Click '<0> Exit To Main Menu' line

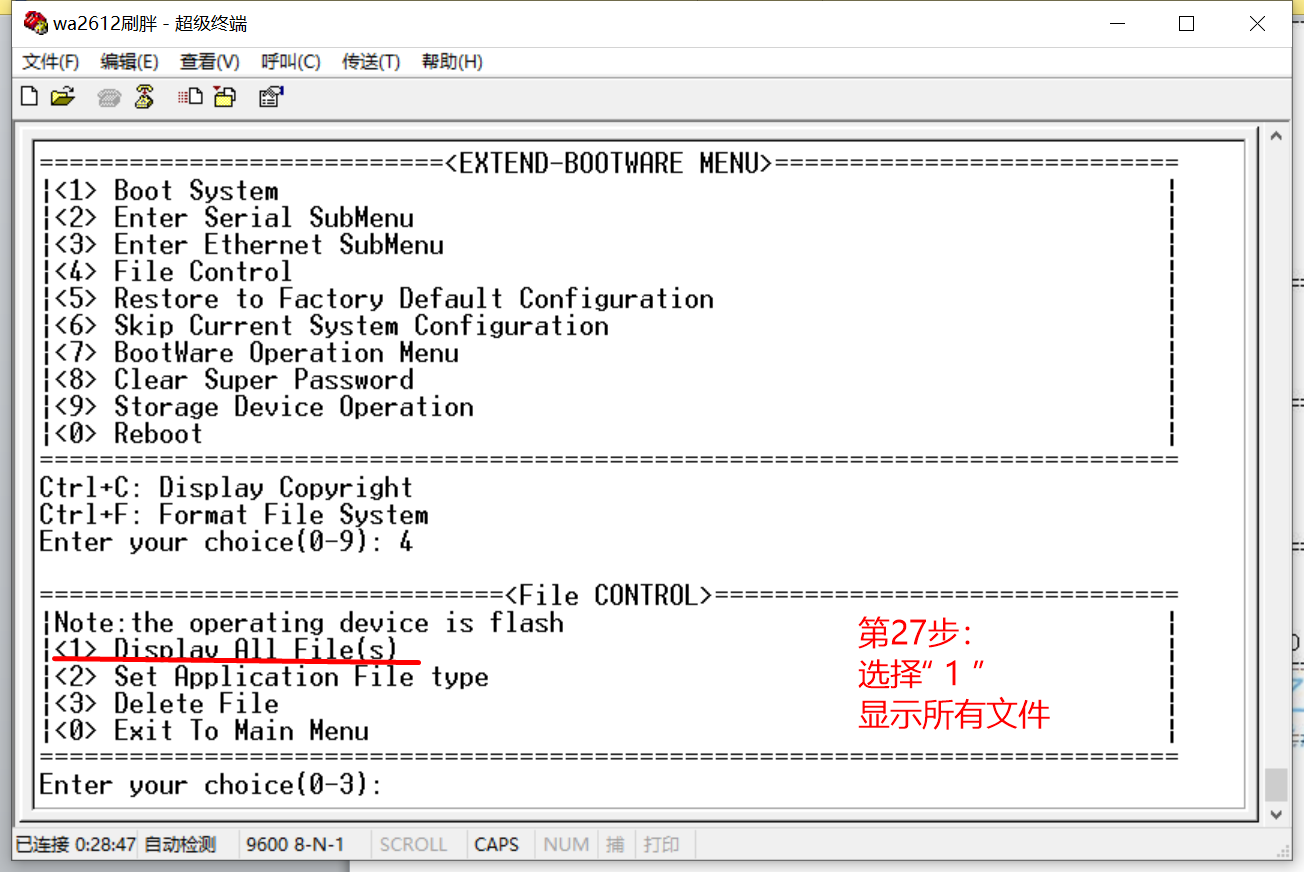(211, 731)
